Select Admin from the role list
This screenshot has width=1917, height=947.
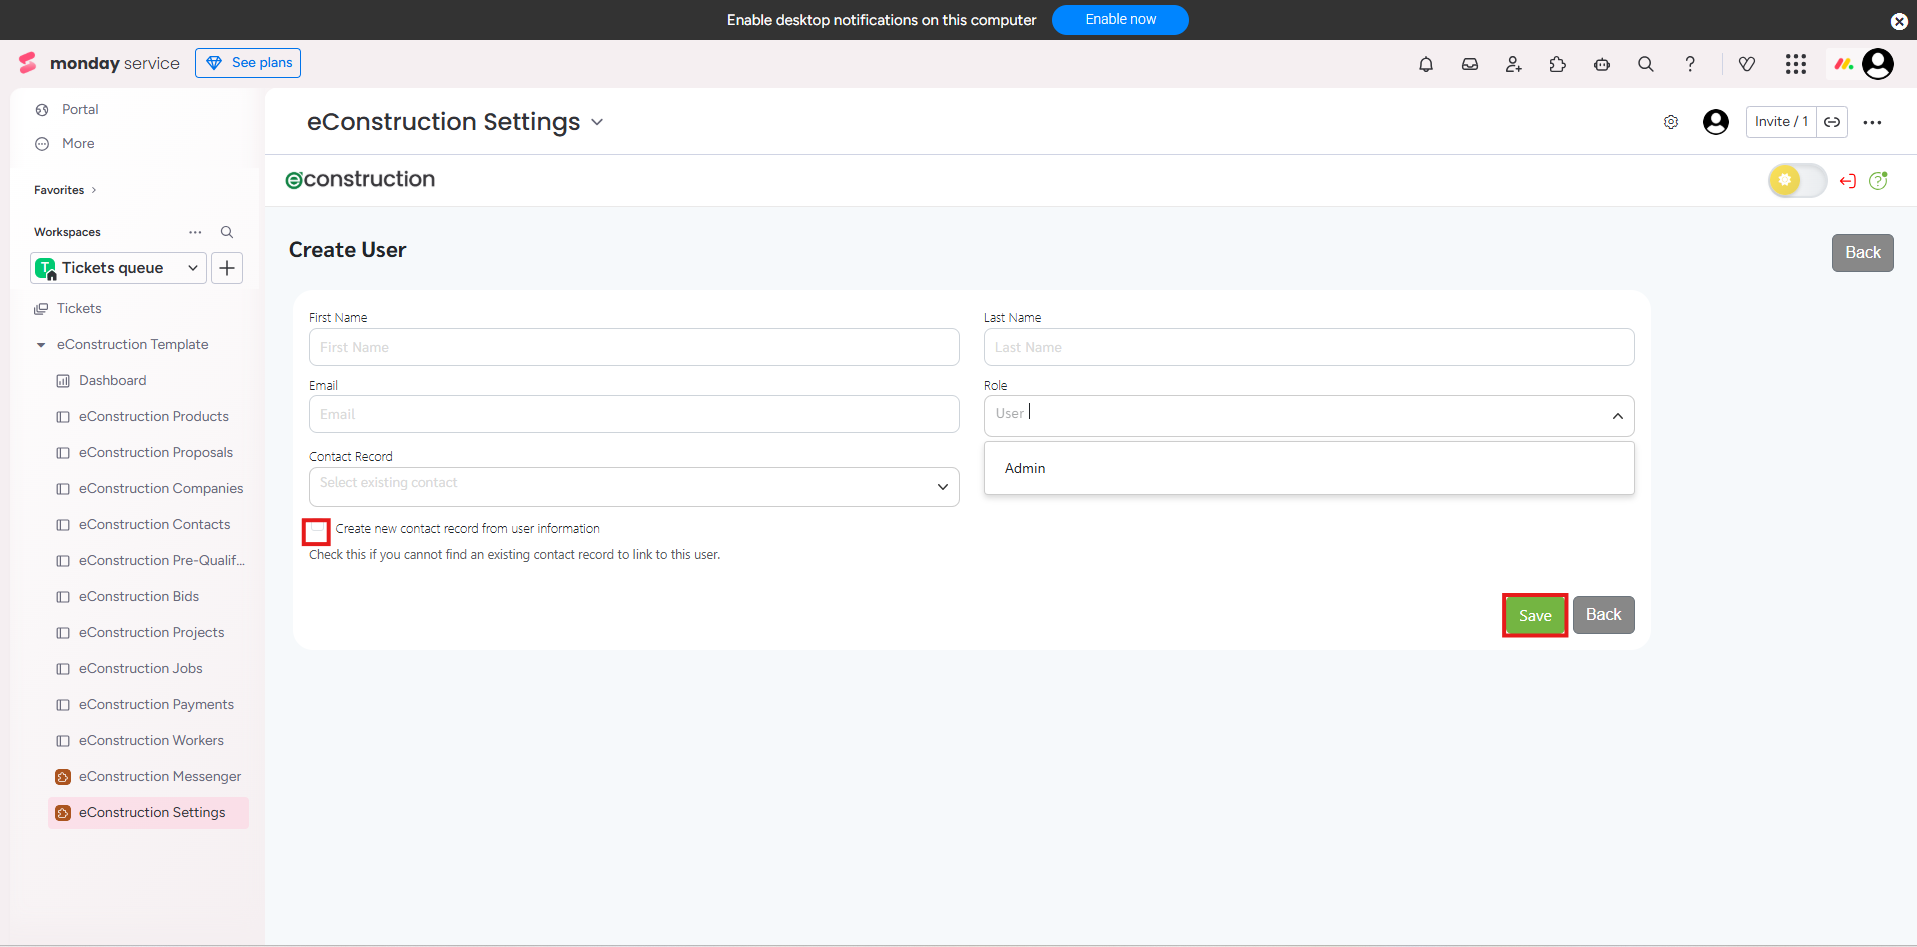coord(1025,468)
